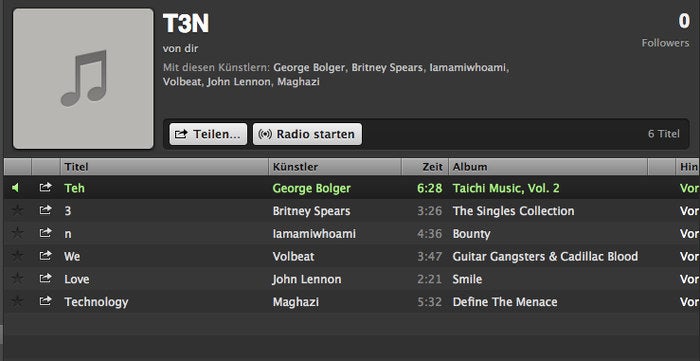
Task: Click the von dir owner text
Action: coord(180,48)
